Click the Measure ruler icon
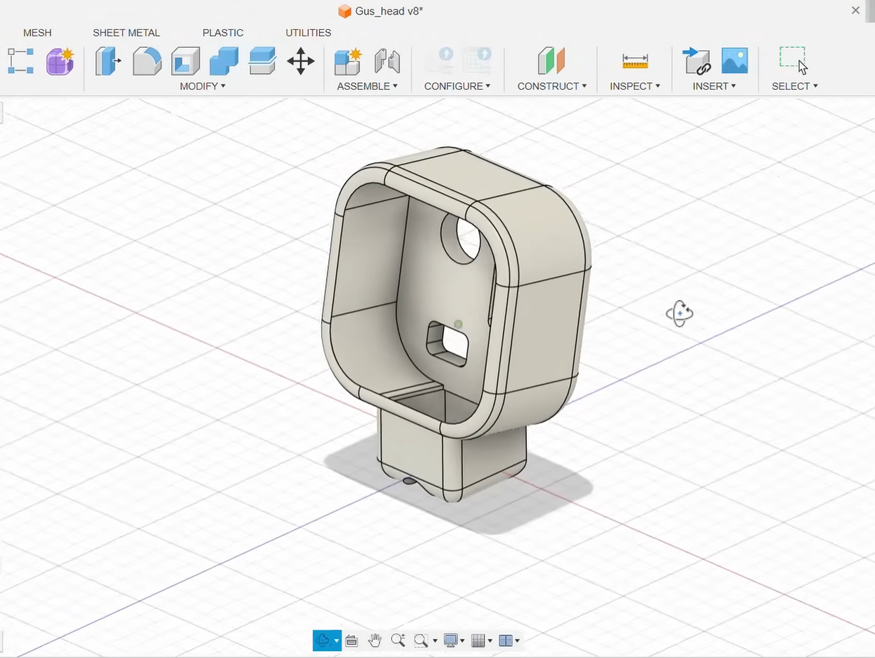The width and height of the screenshot is (875, 658). tap(635, 61)
